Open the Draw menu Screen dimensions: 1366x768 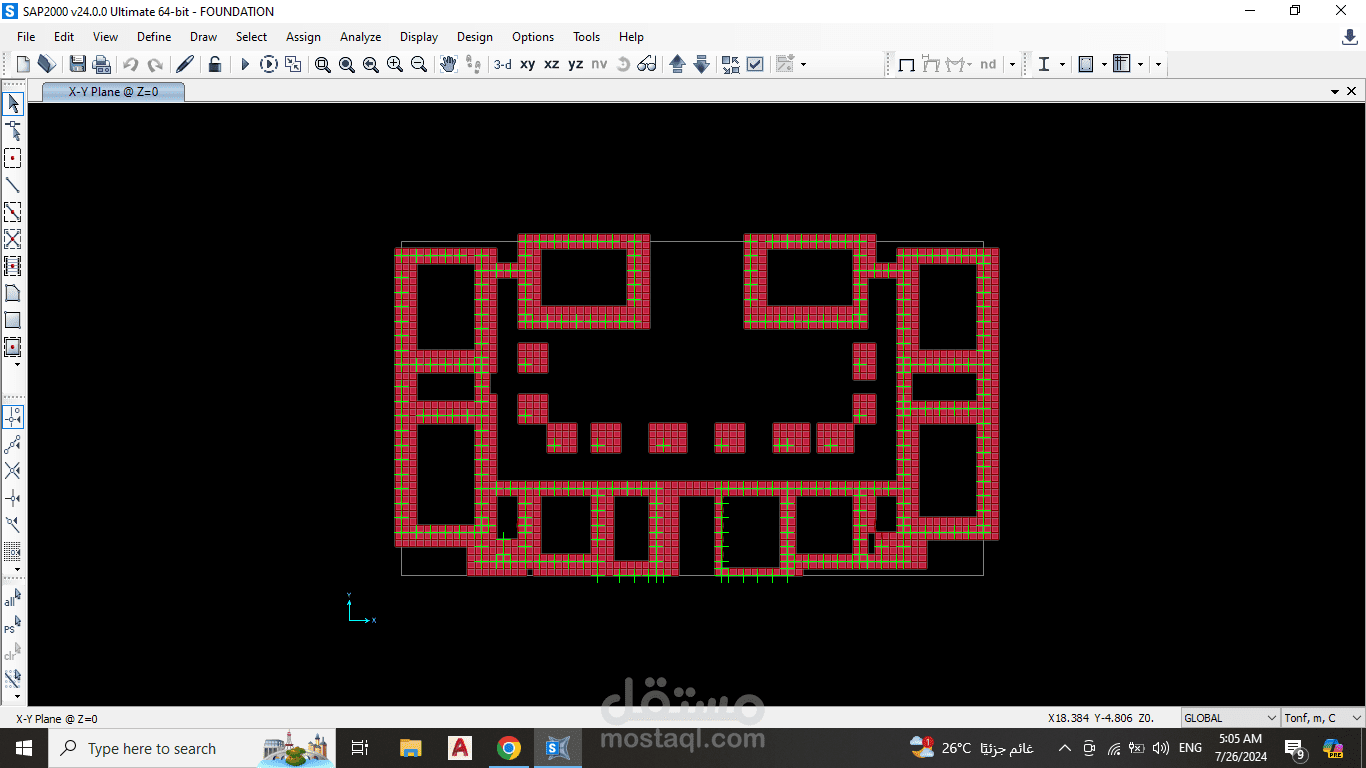(203, 37)
